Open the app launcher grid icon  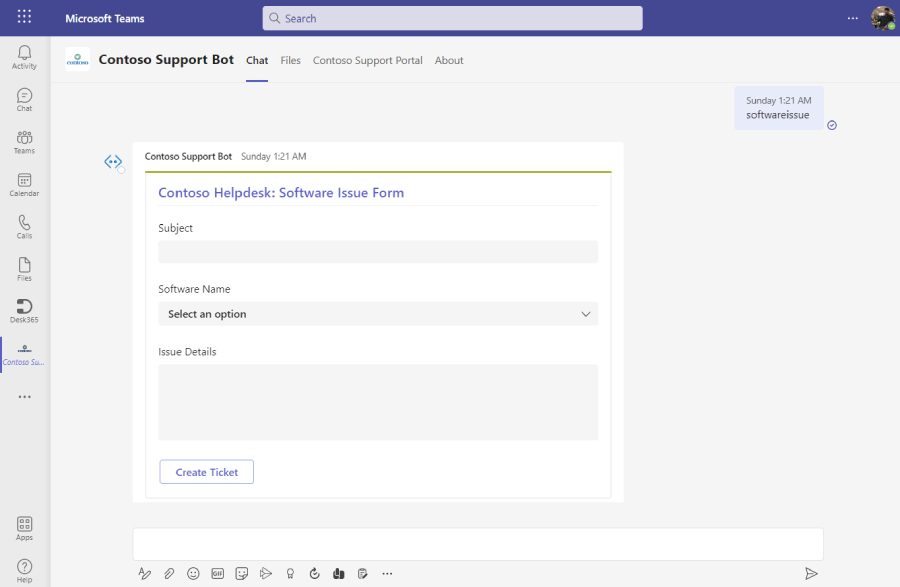point(24,17)
